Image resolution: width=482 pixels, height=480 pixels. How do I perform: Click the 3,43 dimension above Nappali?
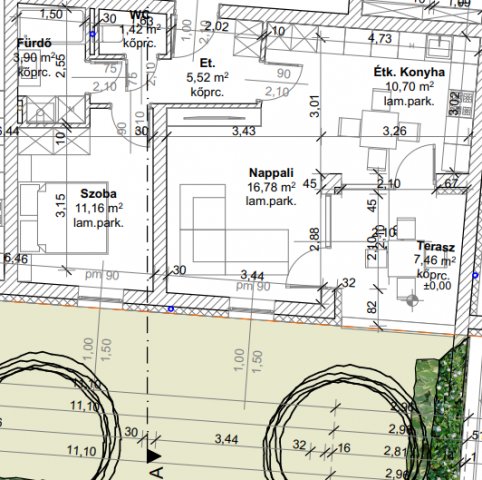coord(244,131)
